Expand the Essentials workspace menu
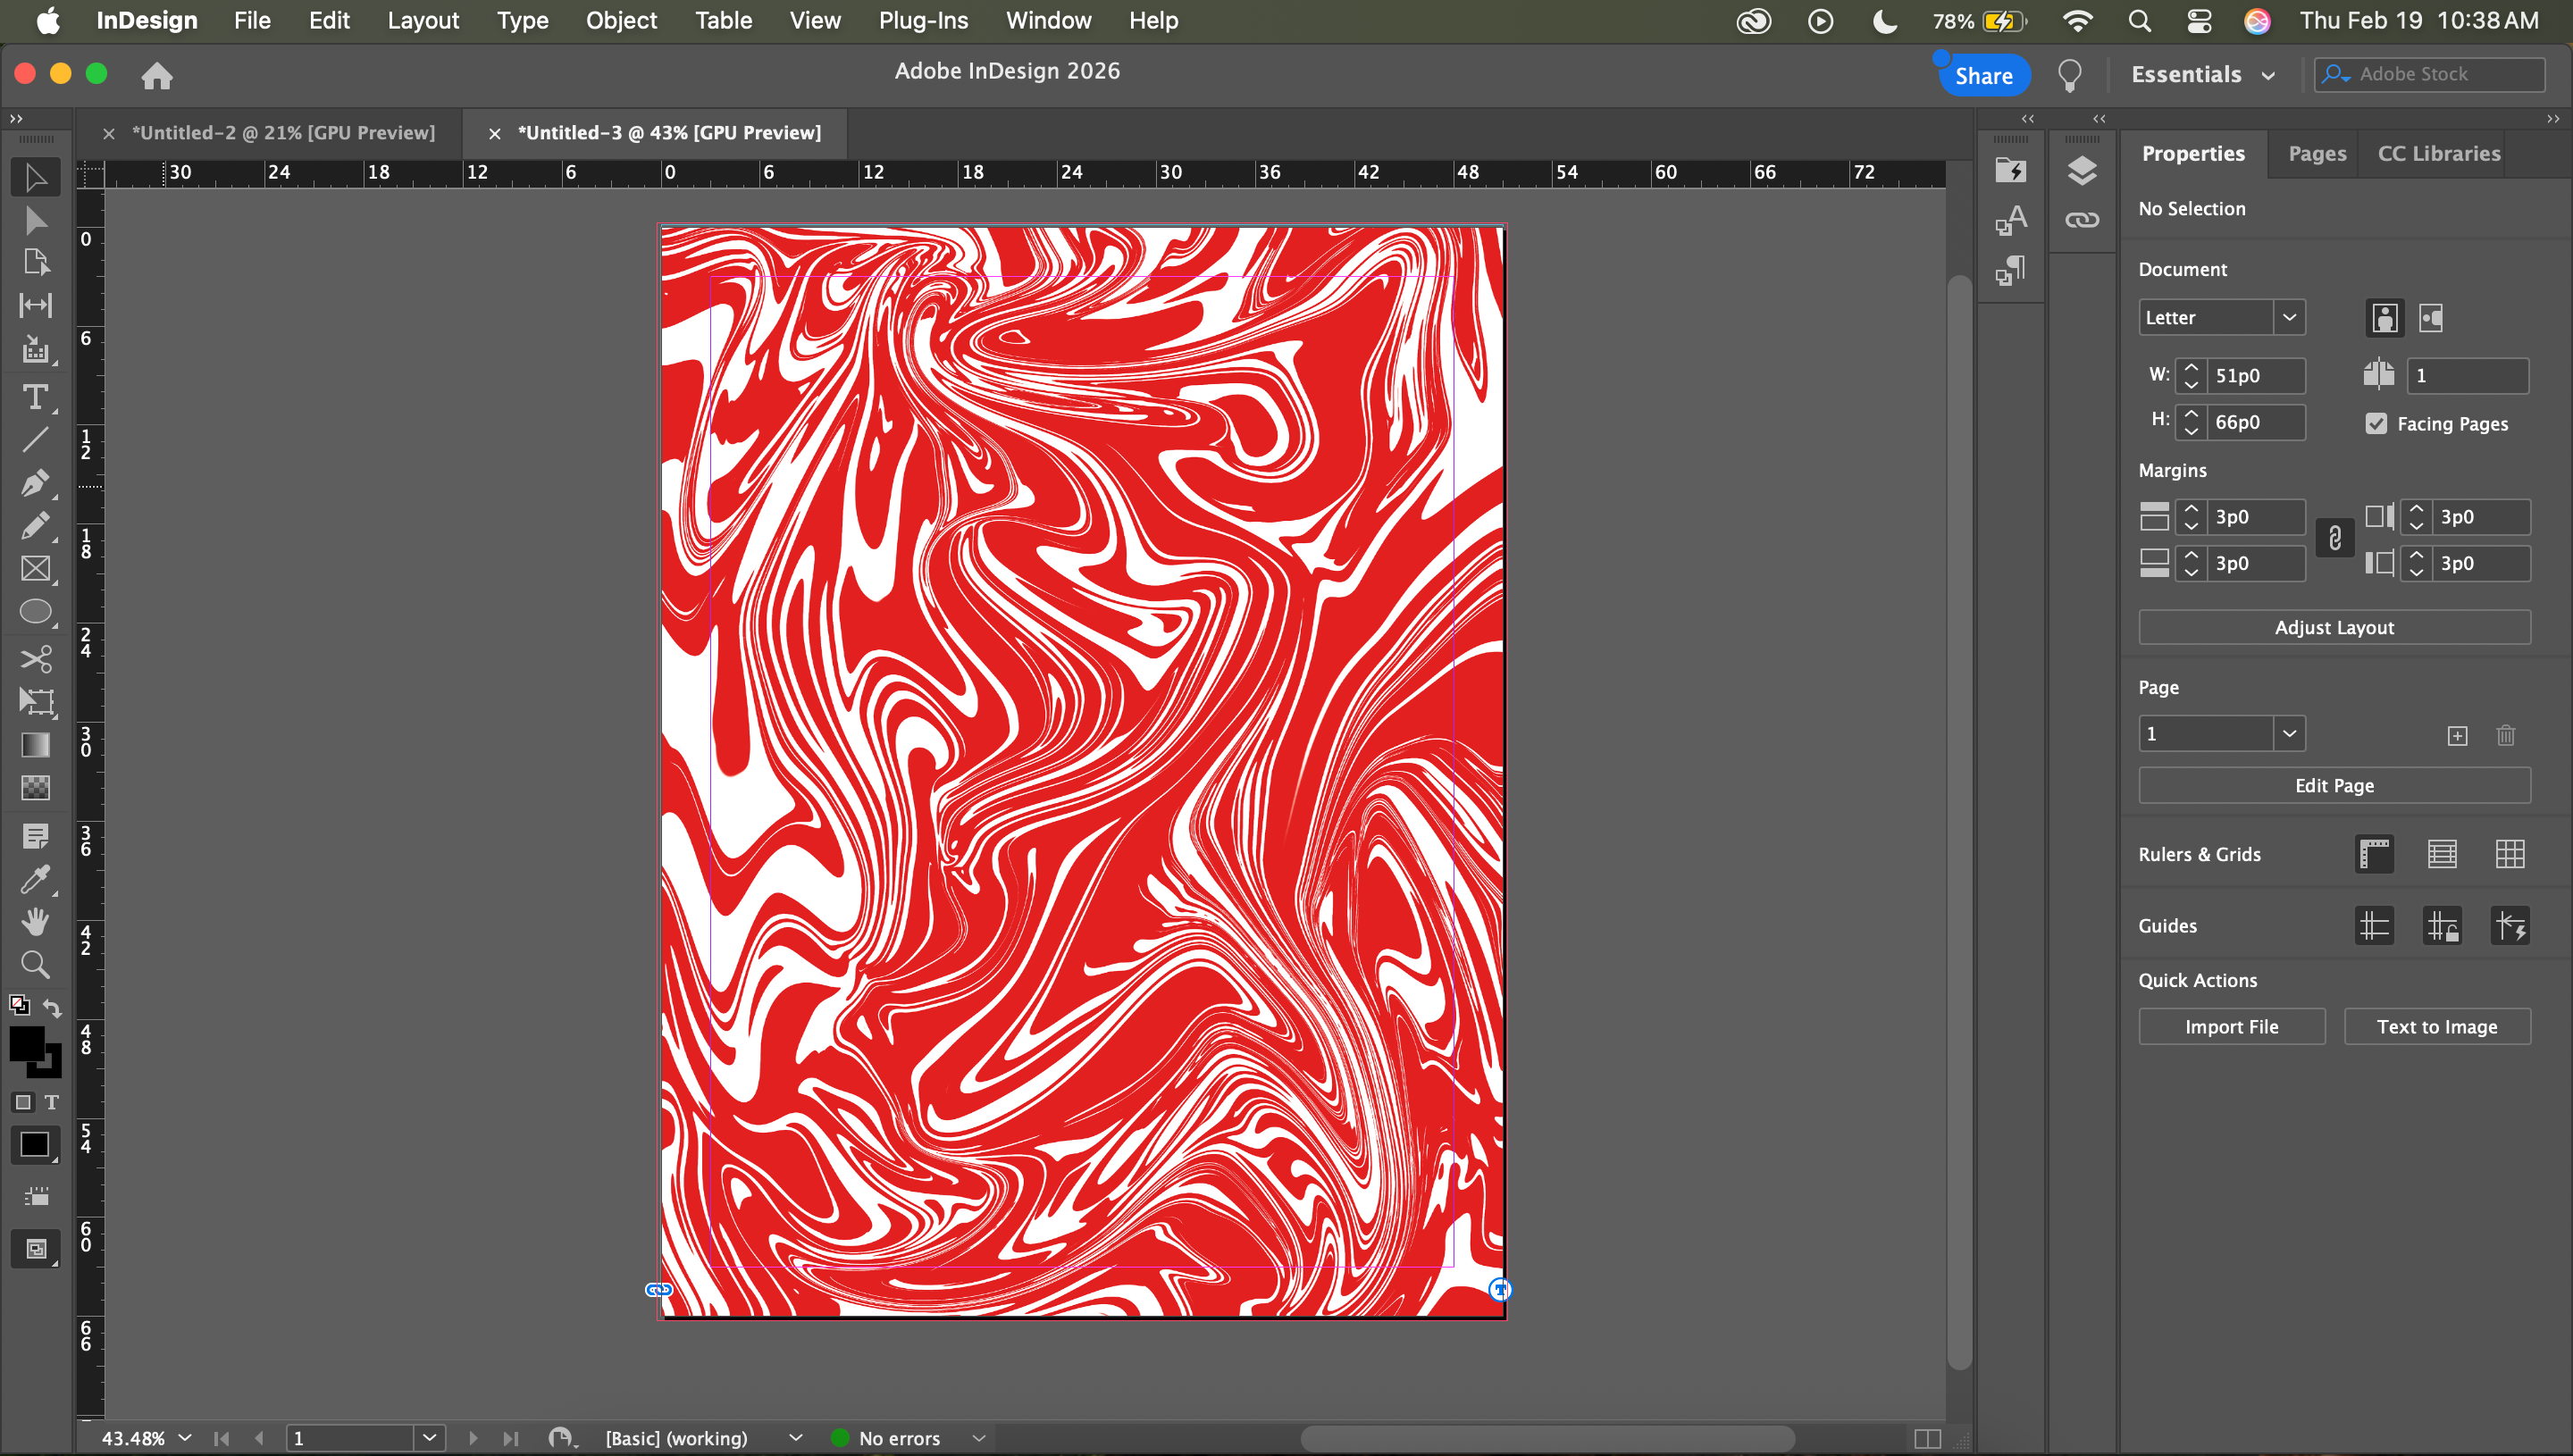The width and height of the screenshot is (2573, 1456). point(2202,75)
